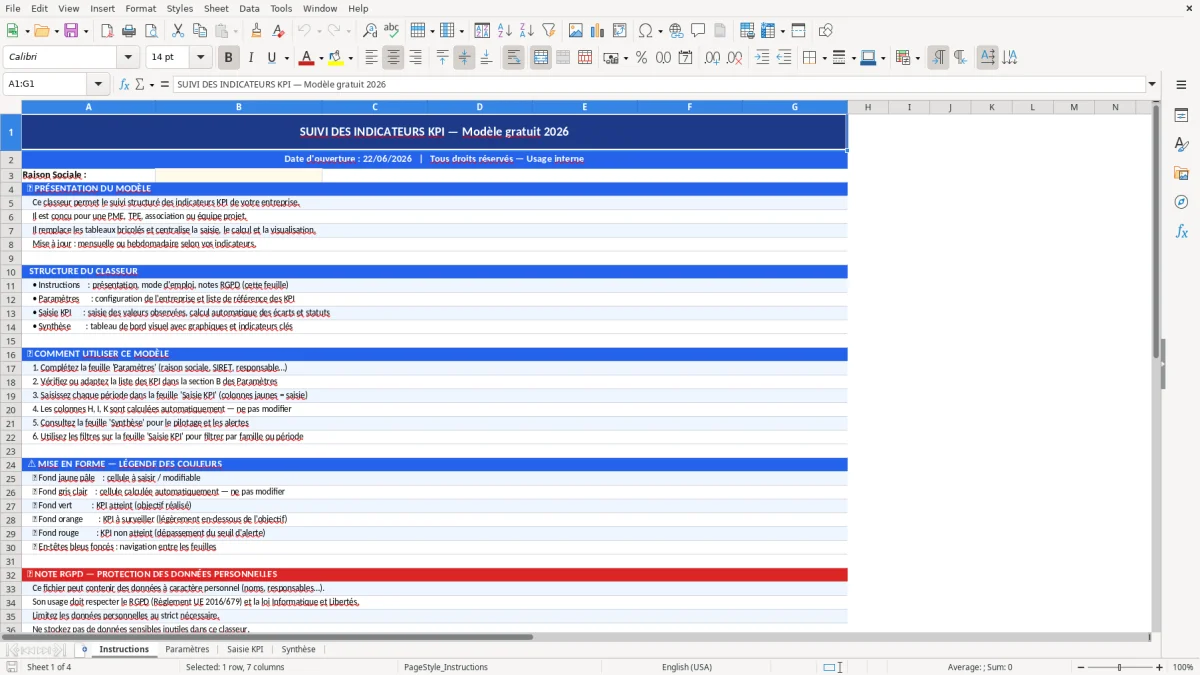This screenshot has width=1200, height=675.
Task: Expand the Name Box dropdown arrow
Action: coord(98,84)
